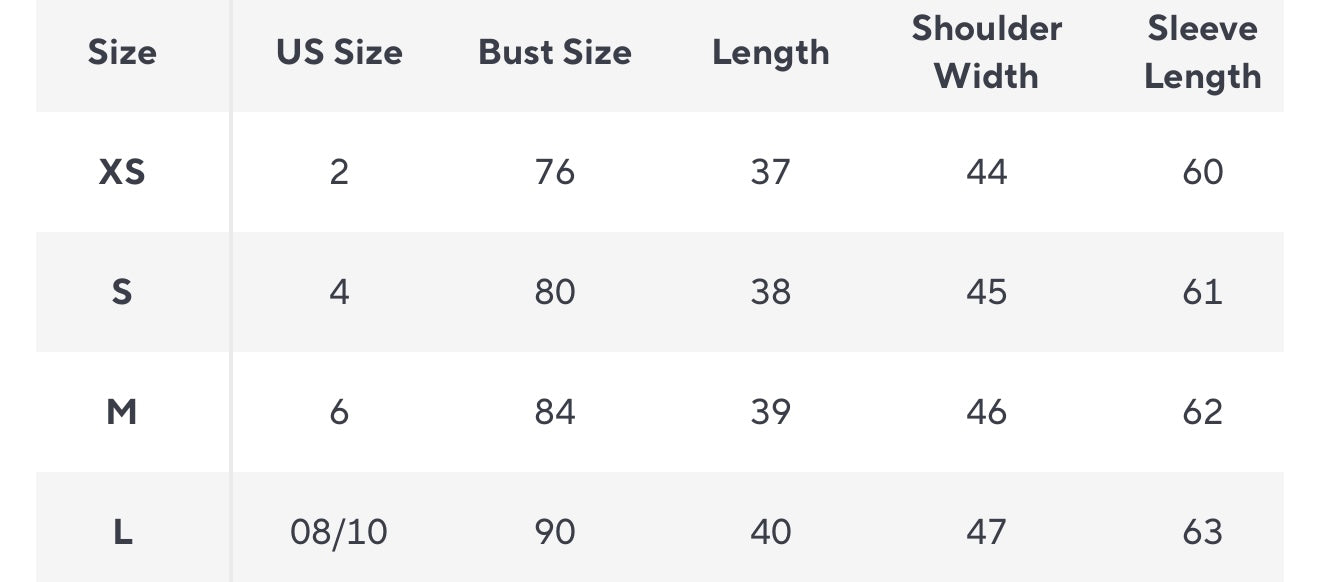Select the Shoulder Width column header
This screenshot has width=1320, height=582.
[986, 52]
